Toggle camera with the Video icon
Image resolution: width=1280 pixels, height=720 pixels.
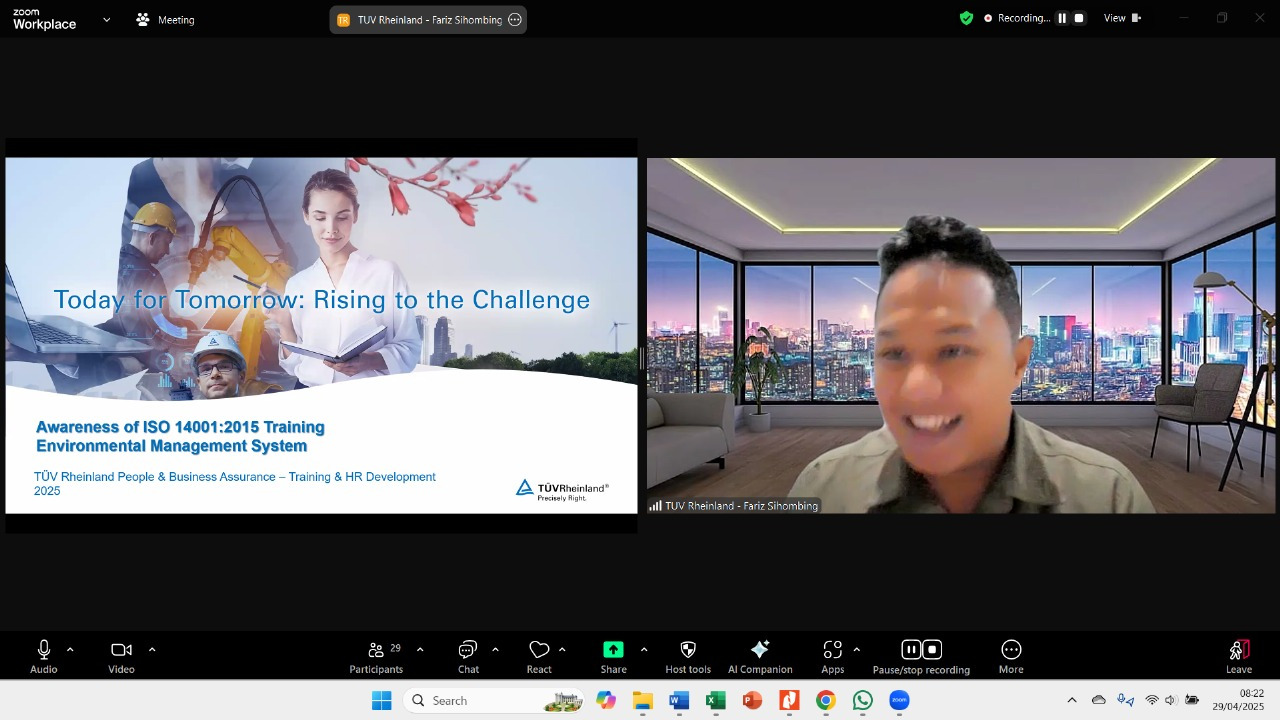click(121, 650)
